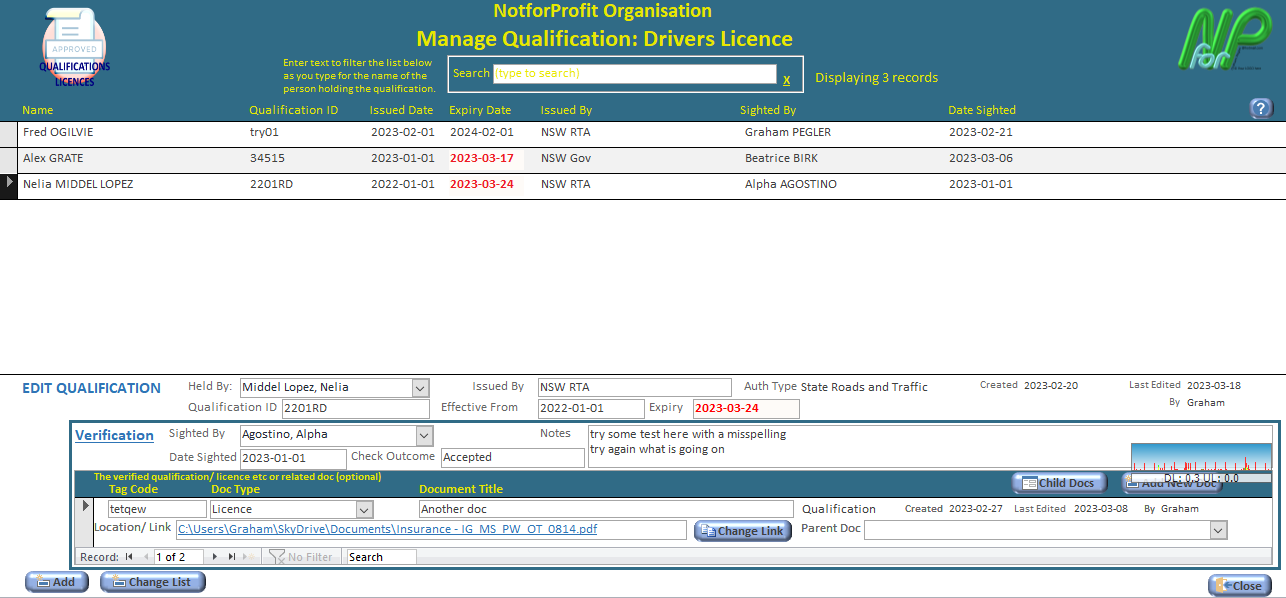This screenshot has width=1286, height=598.
Task: Select the Fred OGILVIE name cell
Action: (58, 132)
